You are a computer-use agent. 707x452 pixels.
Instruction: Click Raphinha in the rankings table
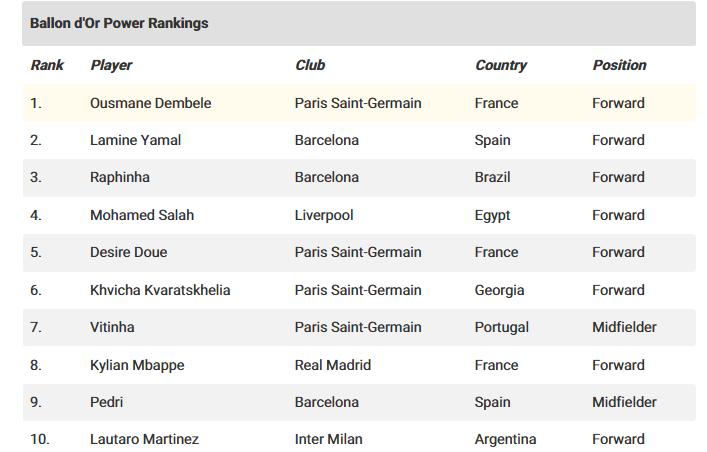119,177
